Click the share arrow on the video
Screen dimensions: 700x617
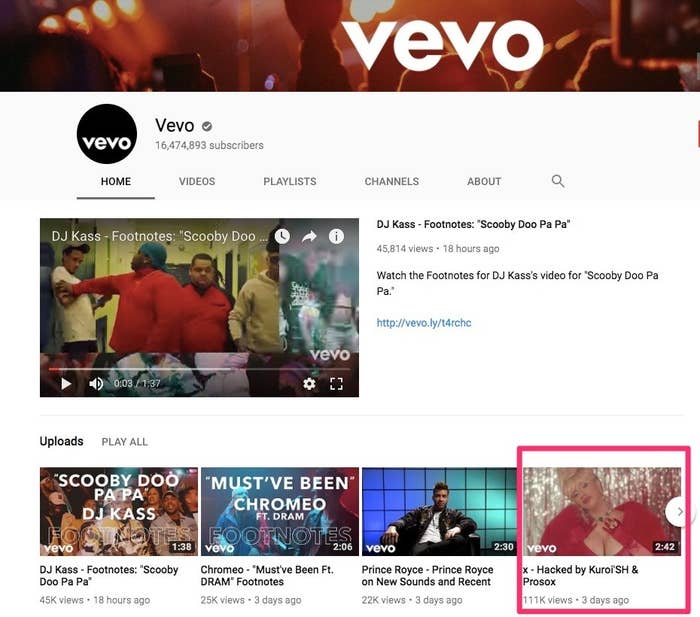pos(309,237)
